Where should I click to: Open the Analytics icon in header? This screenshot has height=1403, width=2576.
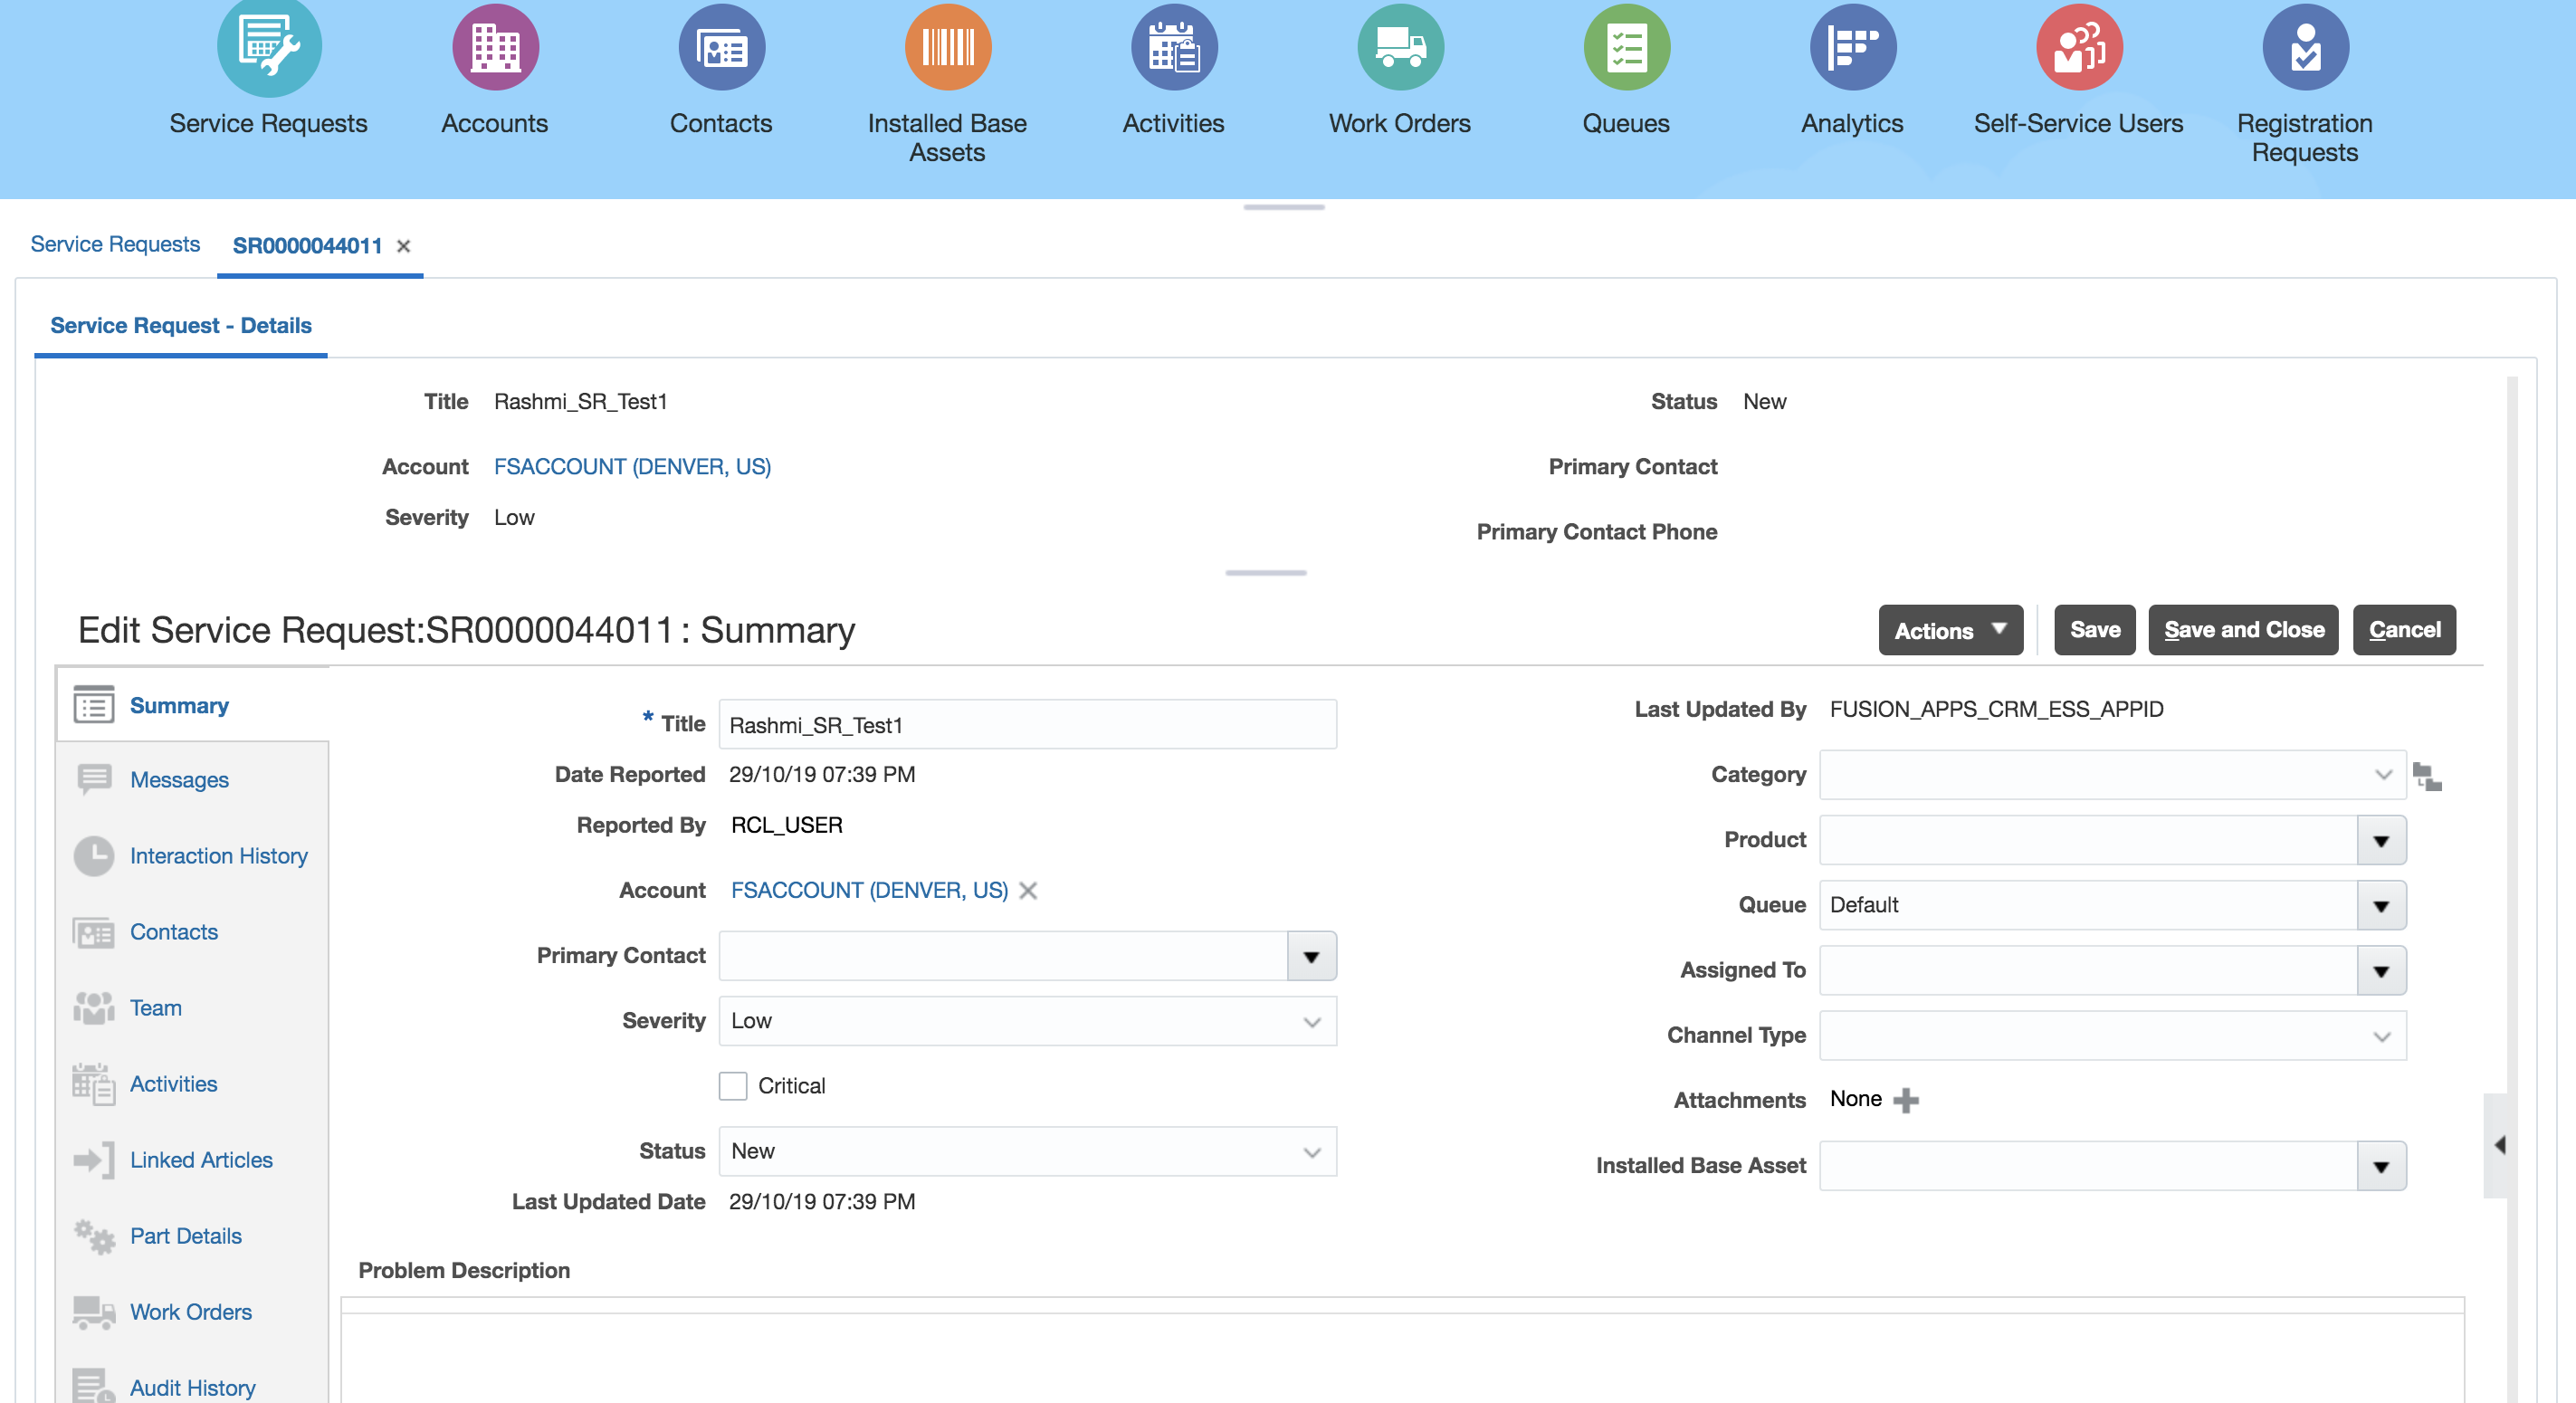(x=1852, y=48)
